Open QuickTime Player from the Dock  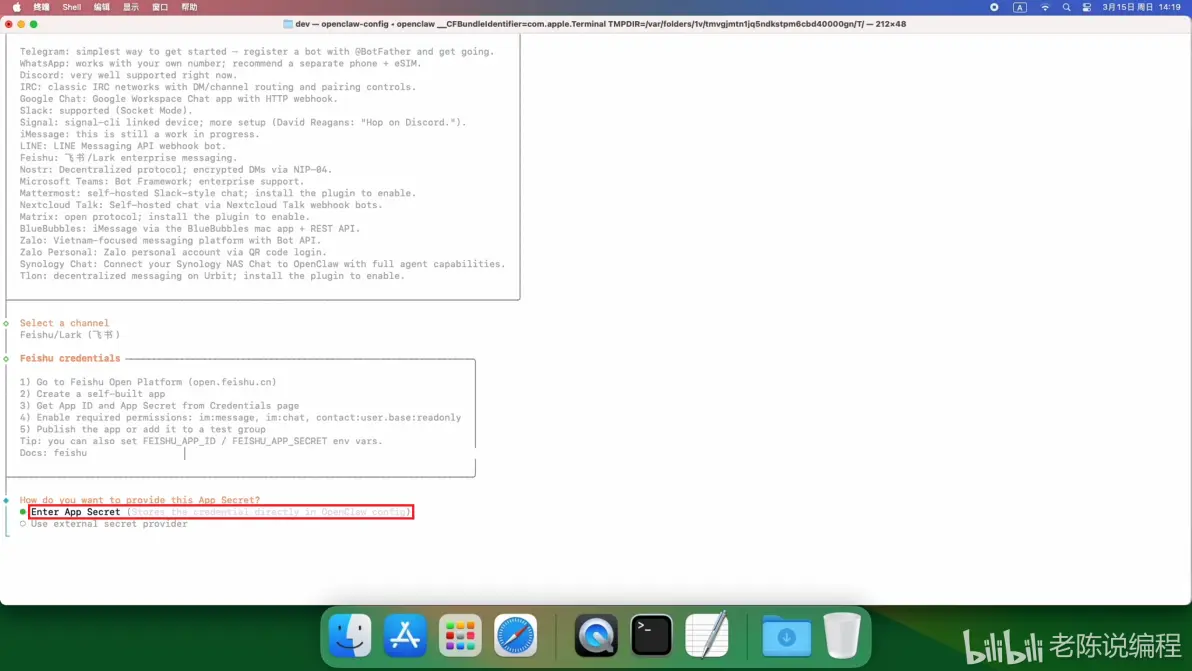pyautogui.click(x=596, y=635)
